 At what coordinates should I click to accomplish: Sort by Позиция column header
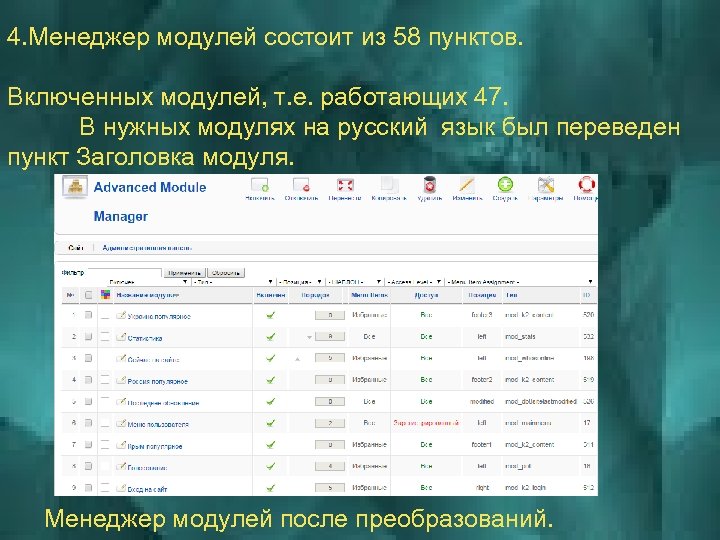[x=482, y=295]
